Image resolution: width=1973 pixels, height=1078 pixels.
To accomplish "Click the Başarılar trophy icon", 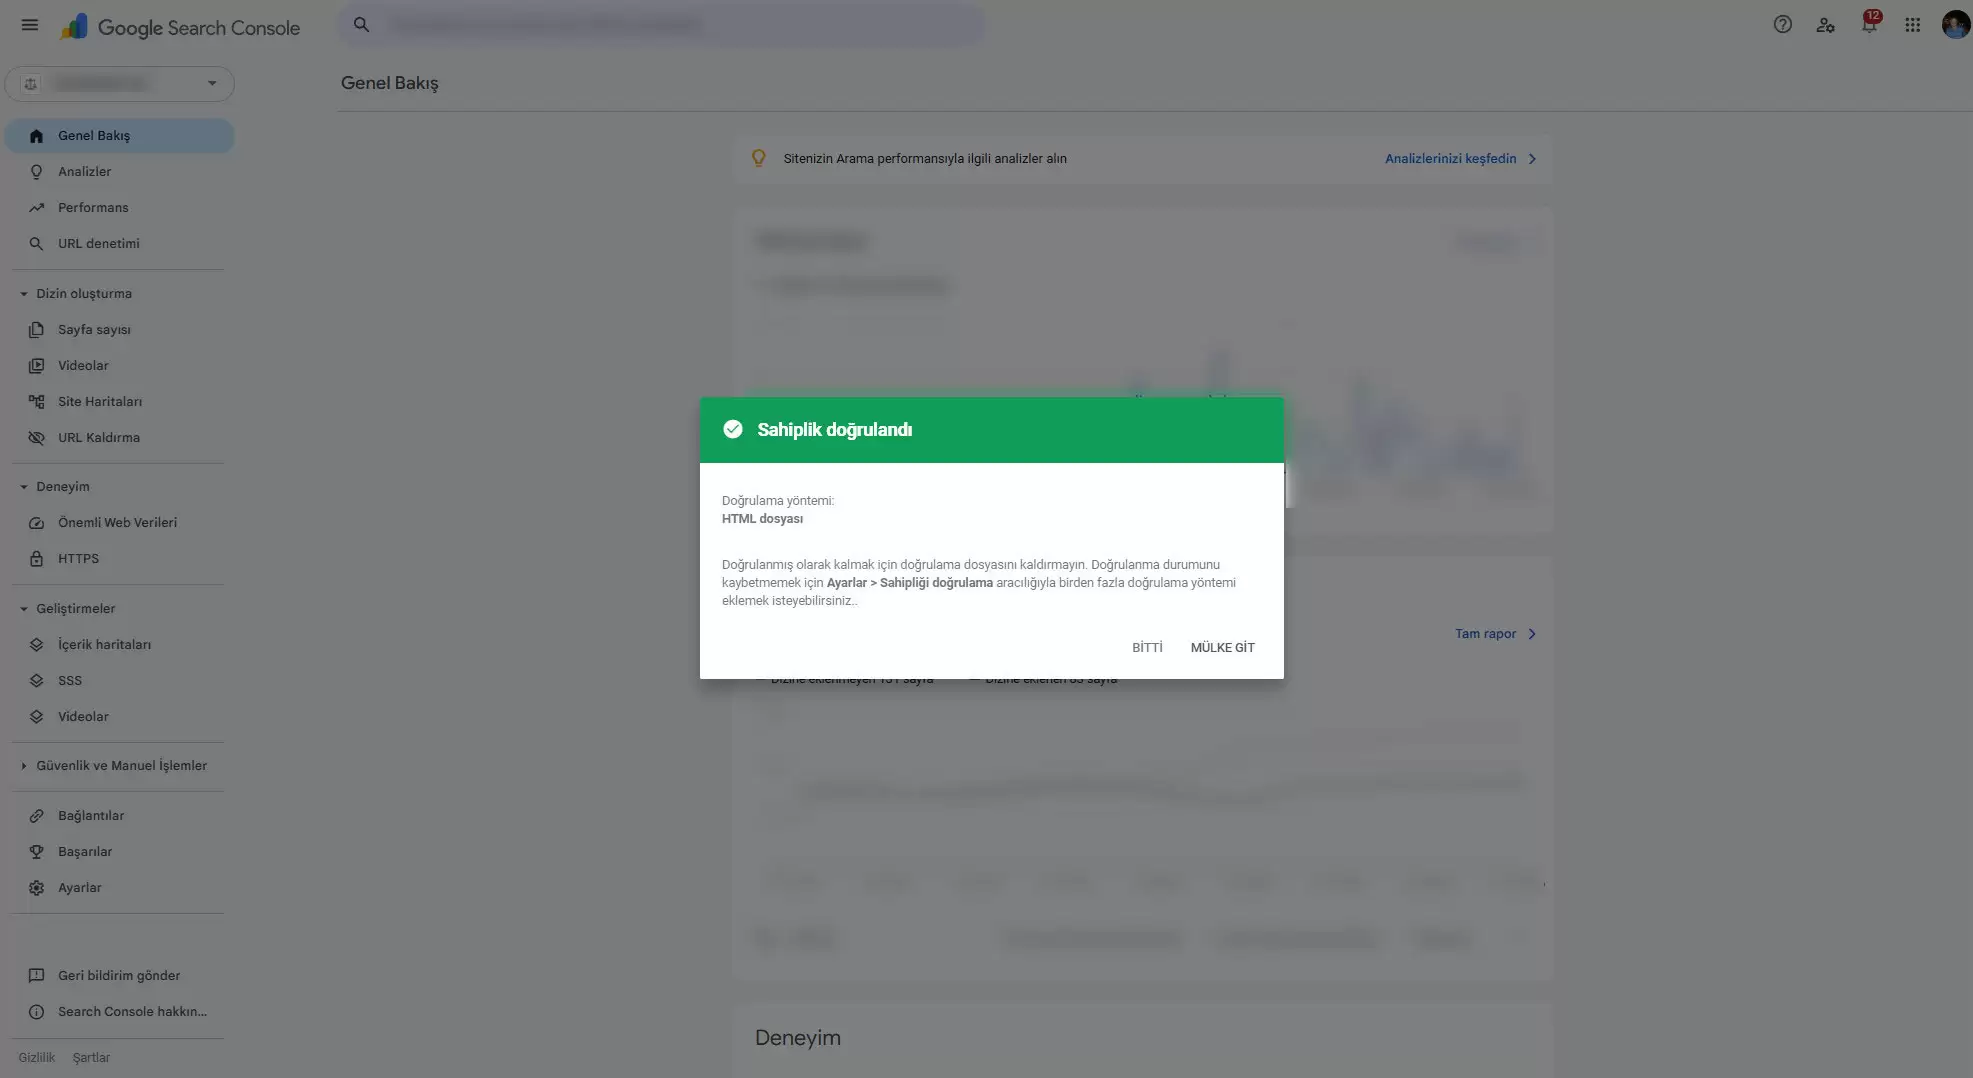I will [36, 852].
